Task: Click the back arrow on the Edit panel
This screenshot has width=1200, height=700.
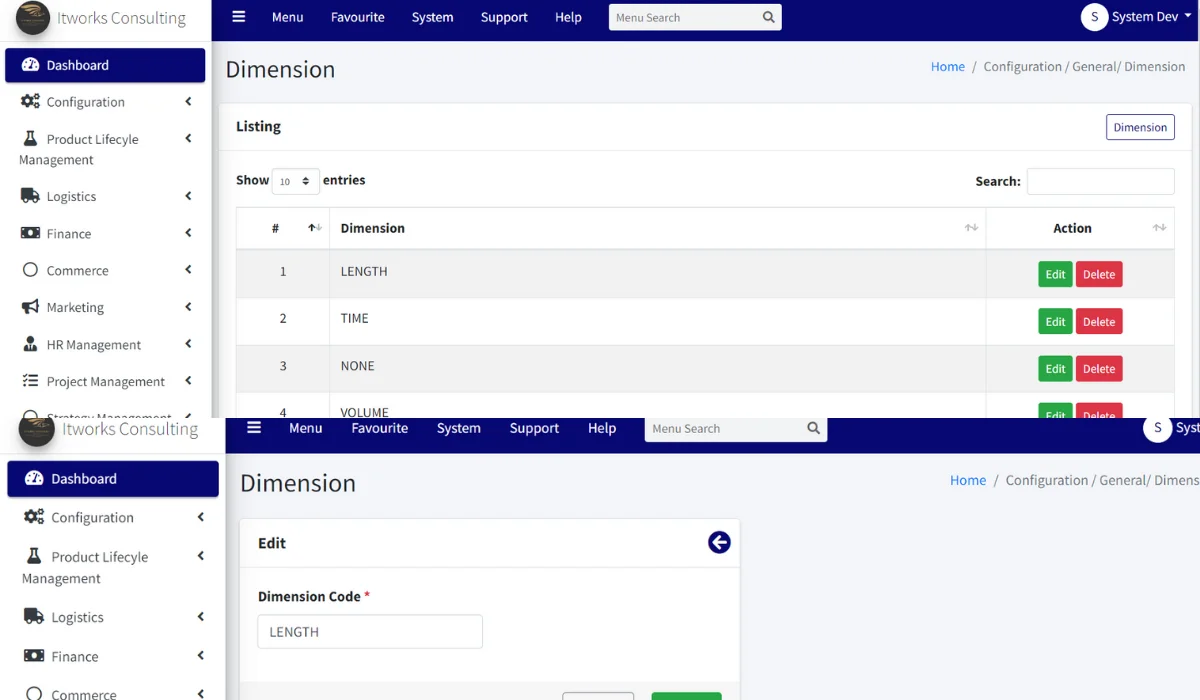Action: click(x=719, y=542)
